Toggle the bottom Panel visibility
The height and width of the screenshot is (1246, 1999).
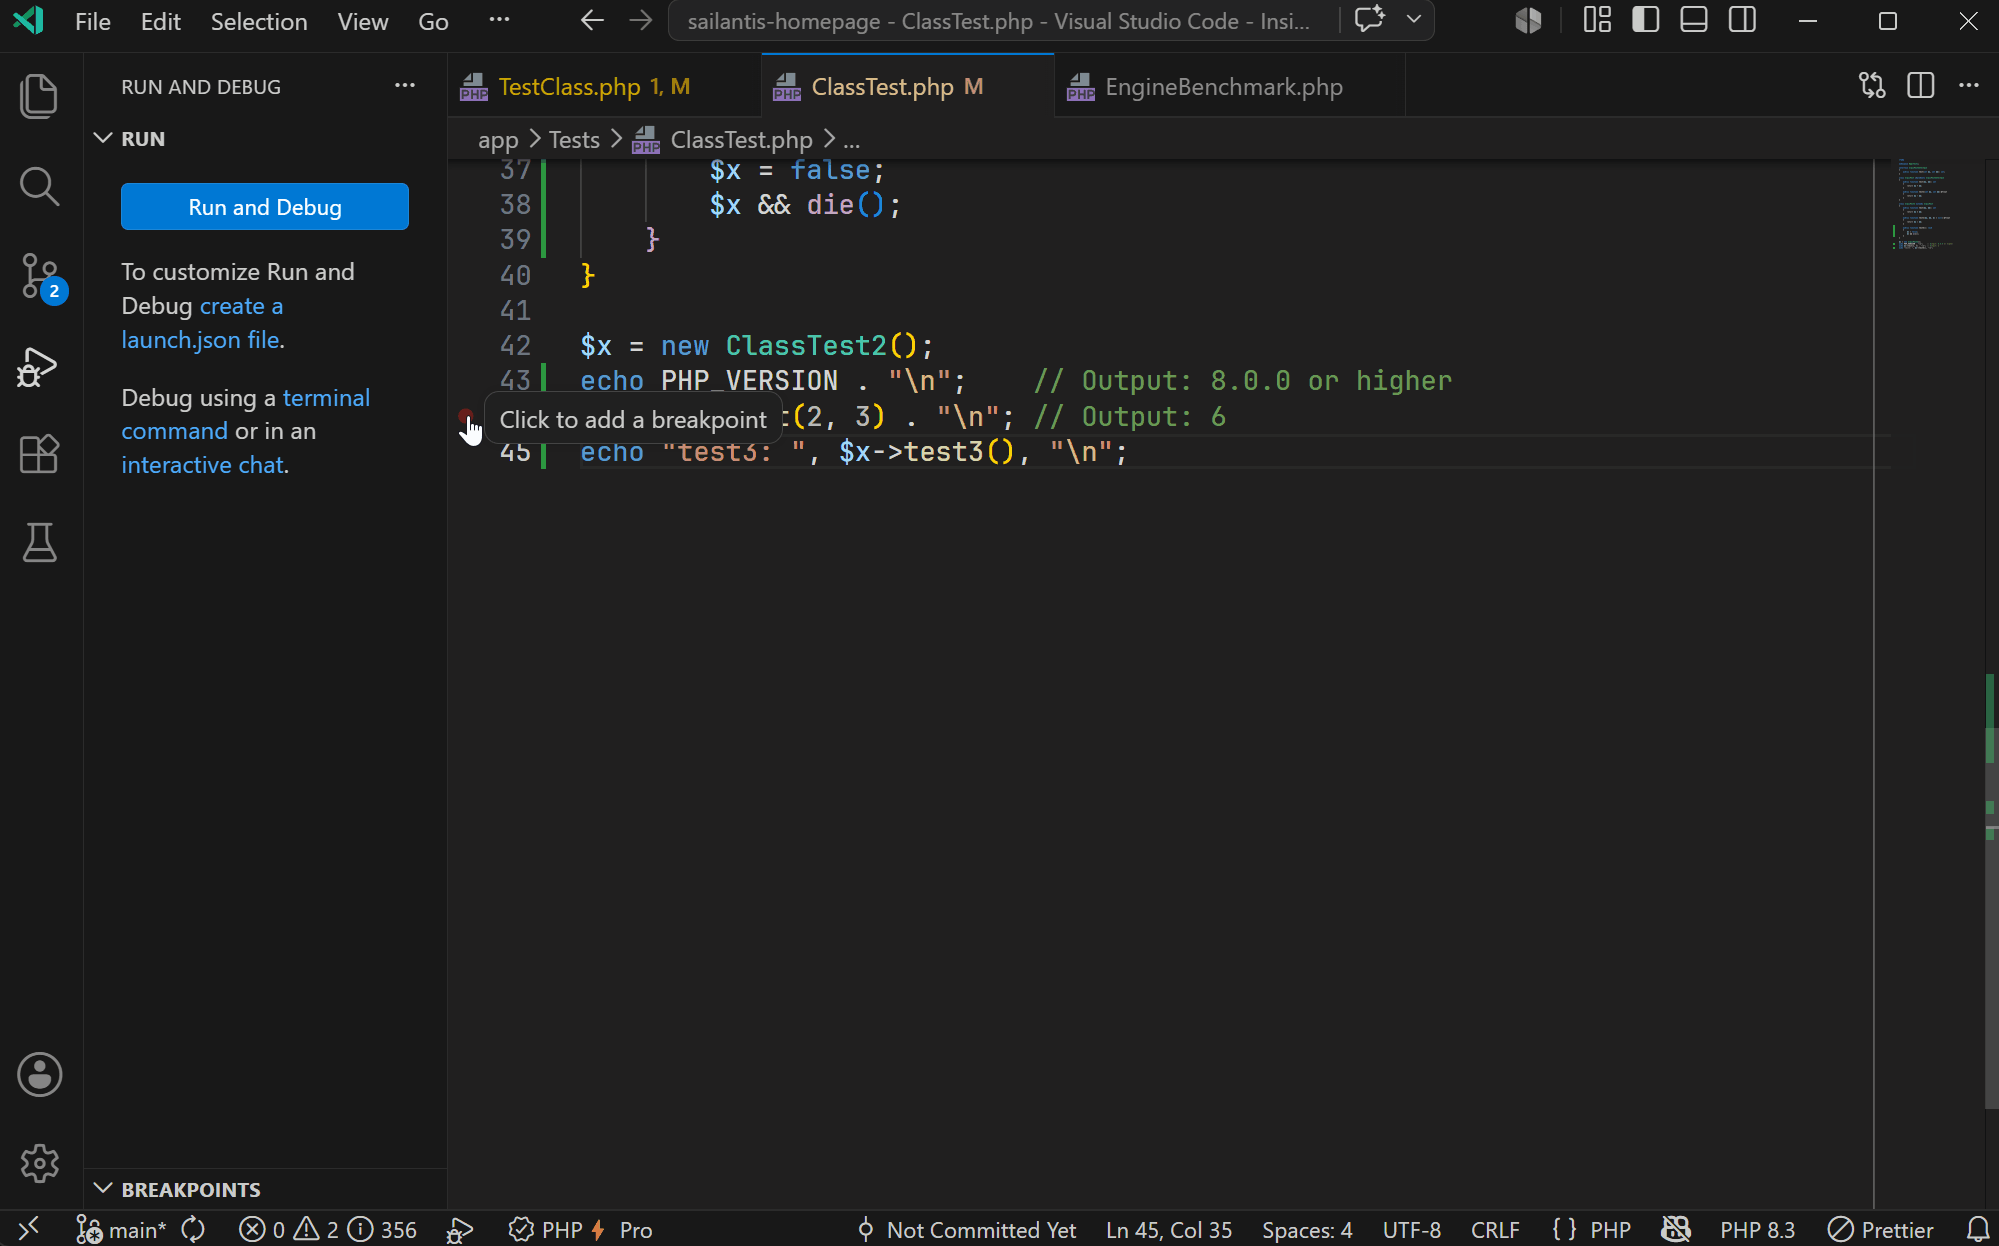(x=1694, y=20)
